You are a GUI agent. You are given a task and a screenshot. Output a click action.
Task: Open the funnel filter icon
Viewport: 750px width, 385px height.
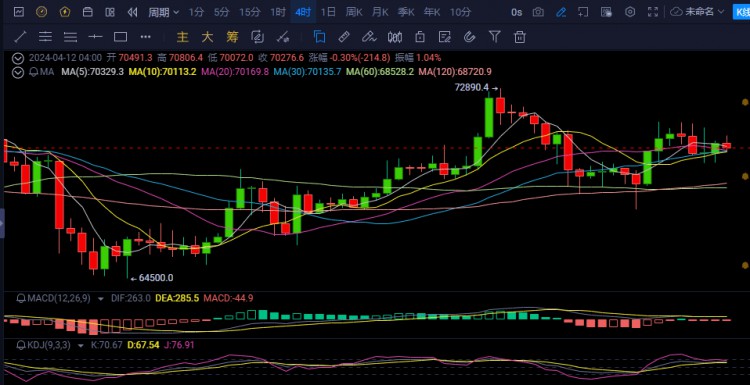tap(495, 36)
